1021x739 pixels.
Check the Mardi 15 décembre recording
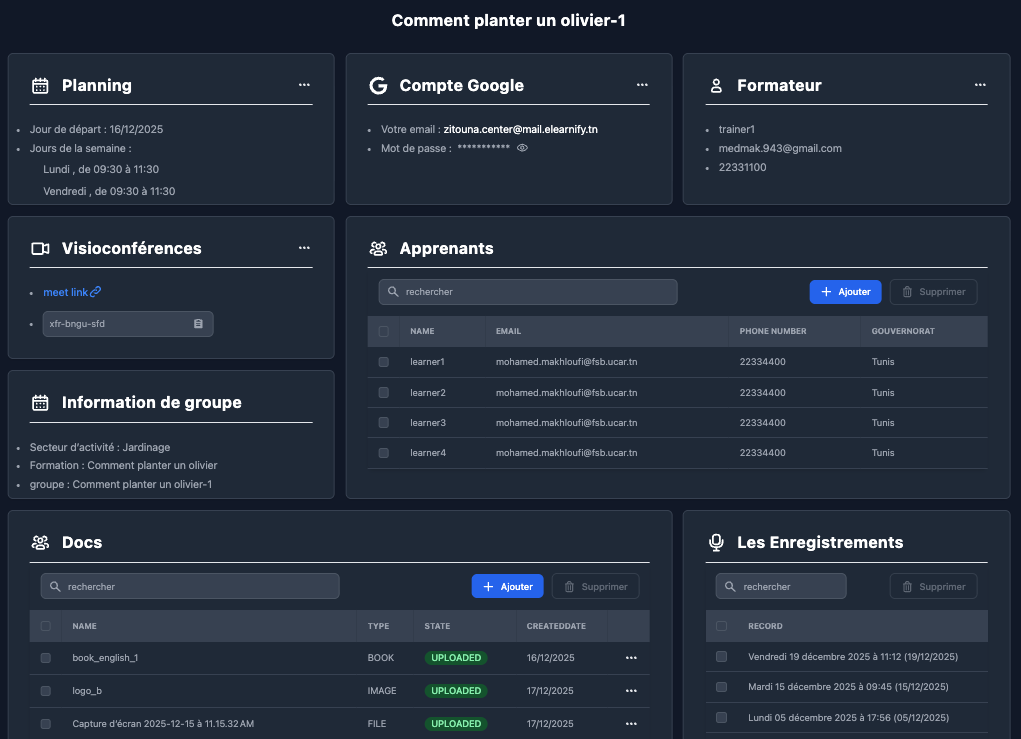point(721,687)
